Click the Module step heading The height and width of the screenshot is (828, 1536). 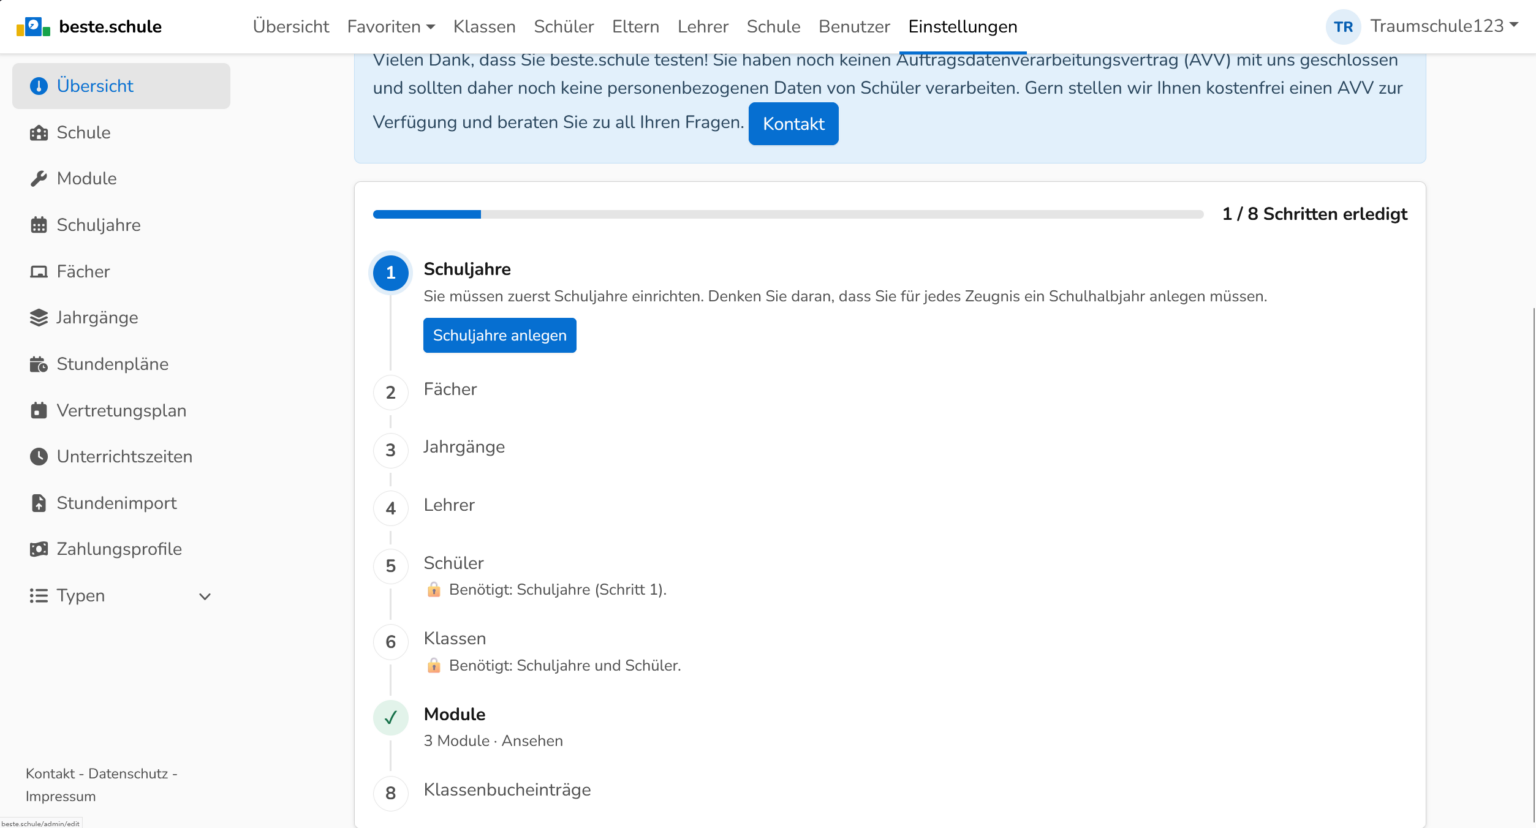pyautogui.click(x=455, y=714)
